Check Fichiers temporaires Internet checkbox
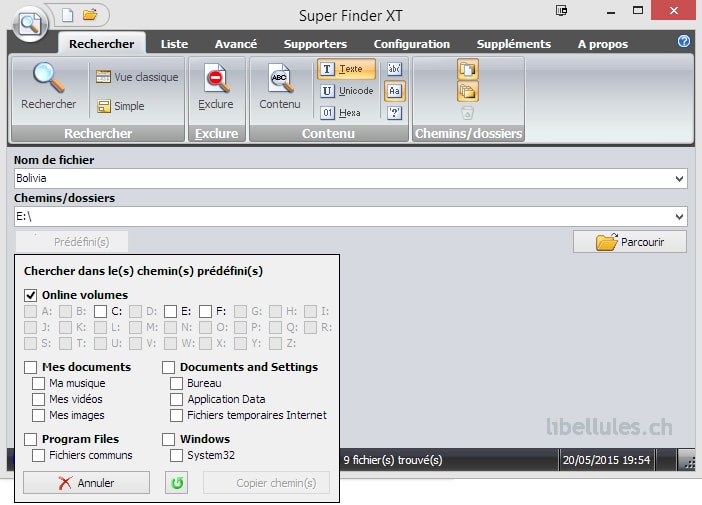The width and height of the screenshot is (702, 505). pos(176,415)
